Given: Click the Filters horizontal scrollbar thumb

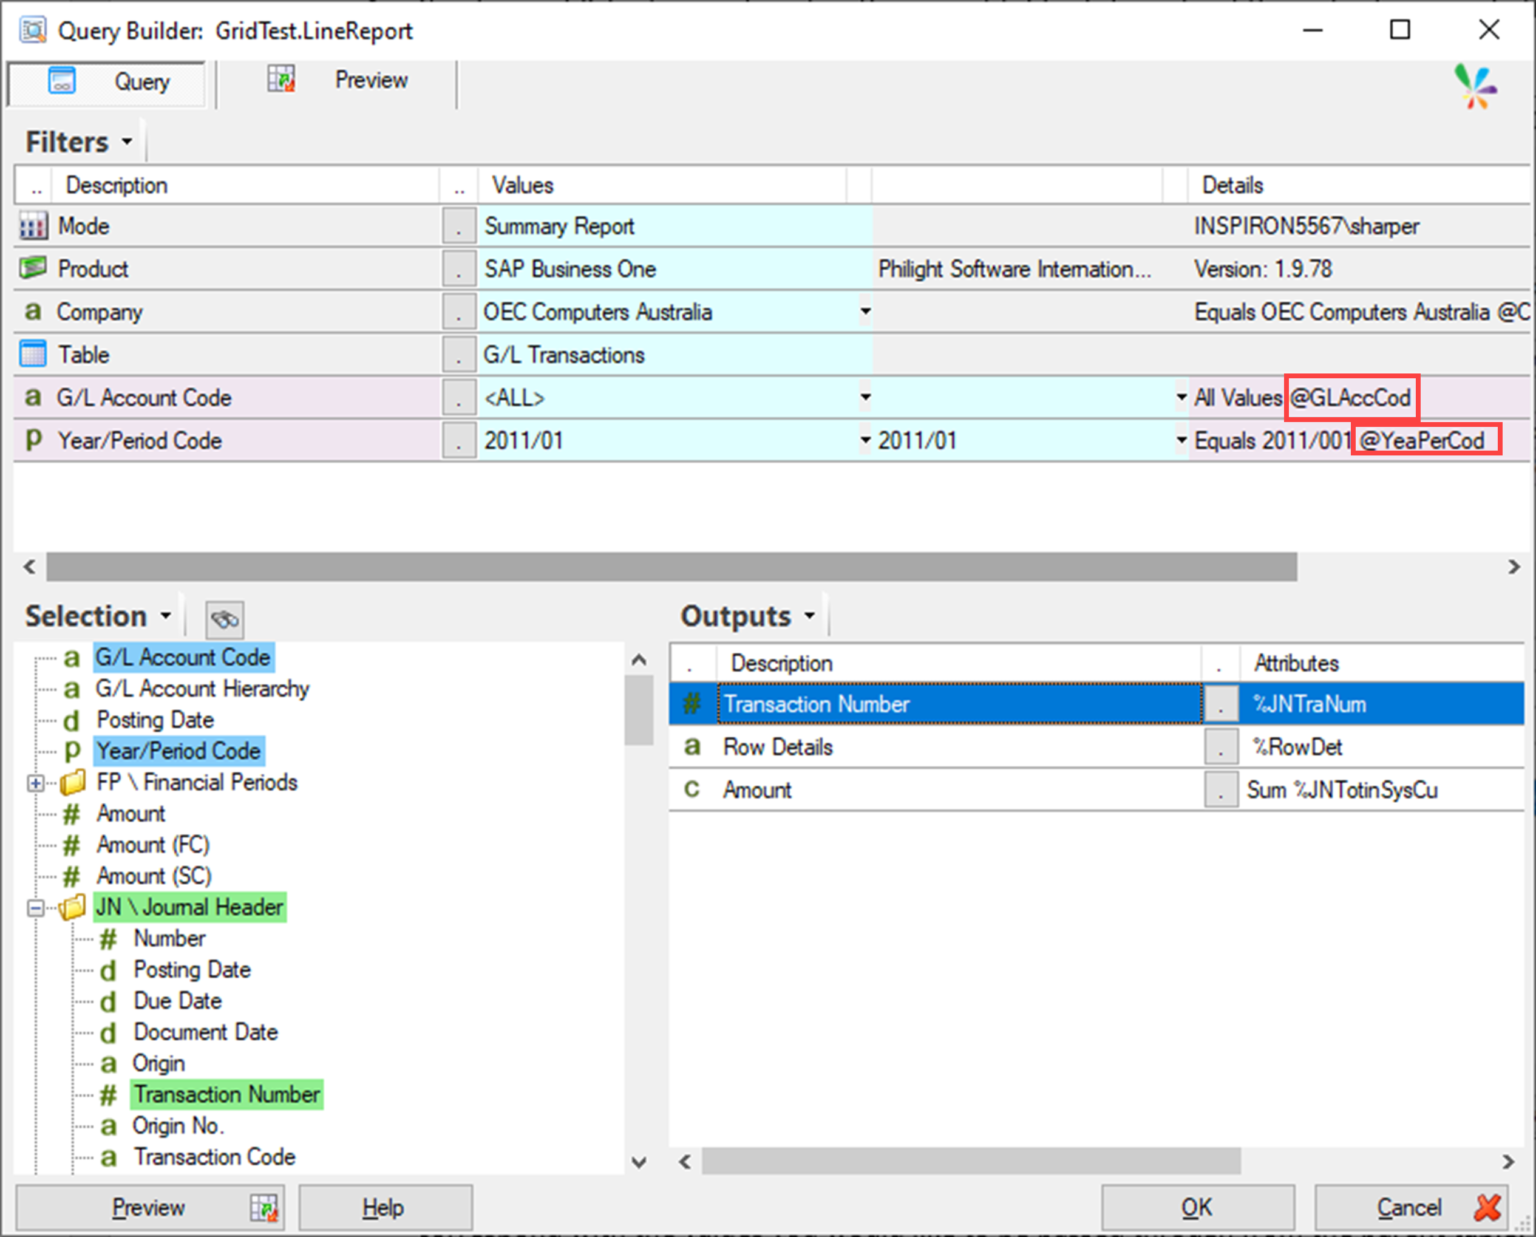Looking at the screenshot, I should 672,567.
